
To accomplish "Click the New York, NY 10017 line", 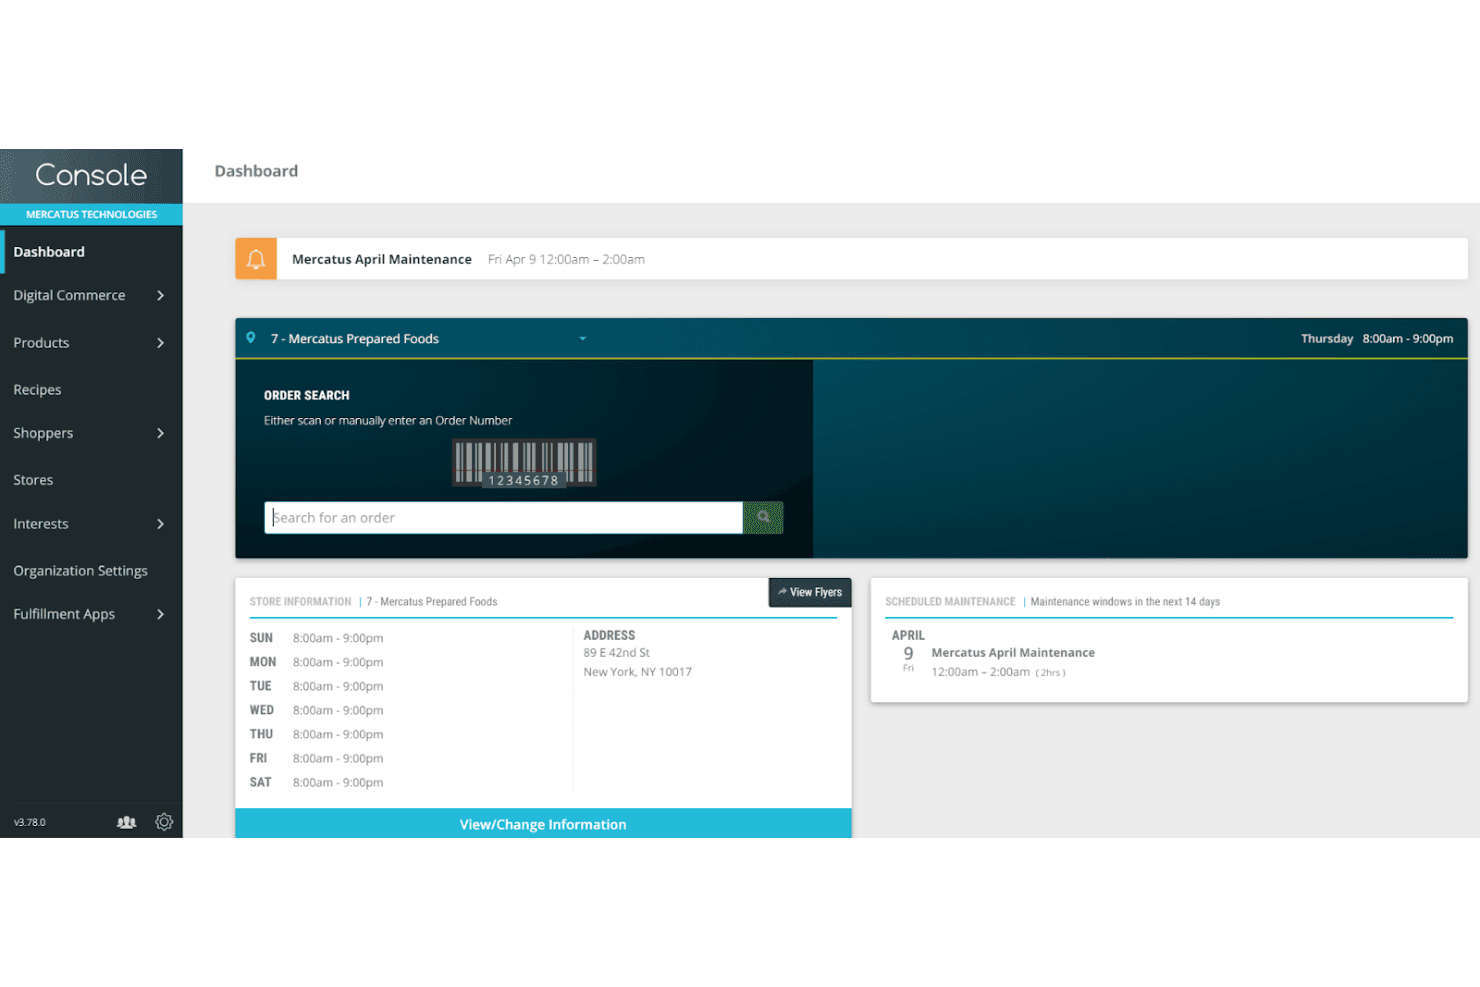I will point(638,672).
